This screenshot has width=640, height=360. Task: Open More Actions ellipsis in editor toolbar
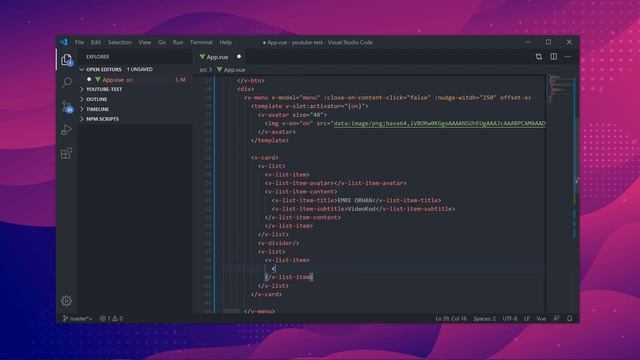[568, 57]
